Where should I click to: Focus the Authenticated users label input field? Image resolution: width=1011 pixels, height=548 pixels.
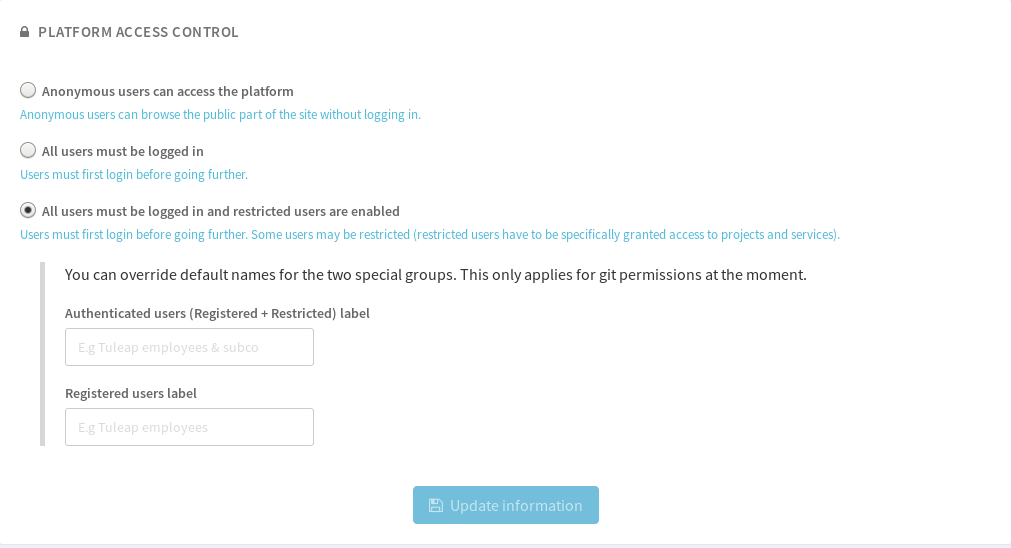[x=189, y=347]
